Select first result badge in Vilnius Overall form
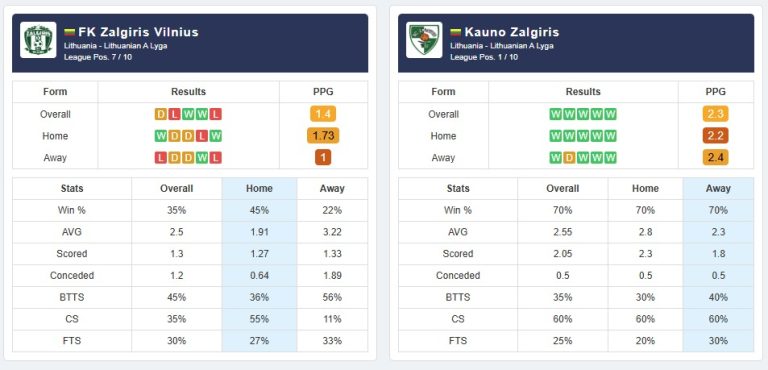The height and width of the screenshot is (370, 768). (x=161, y=114)
